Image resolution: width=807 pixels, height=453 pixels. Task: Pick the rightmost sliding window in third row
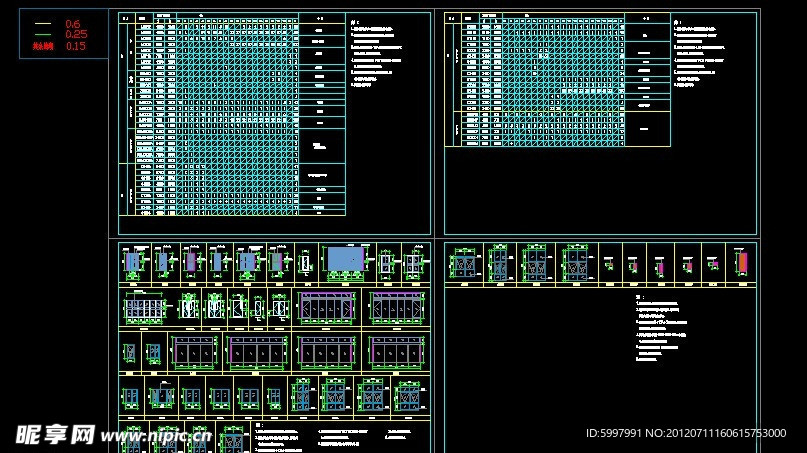(x=395, y=351)
